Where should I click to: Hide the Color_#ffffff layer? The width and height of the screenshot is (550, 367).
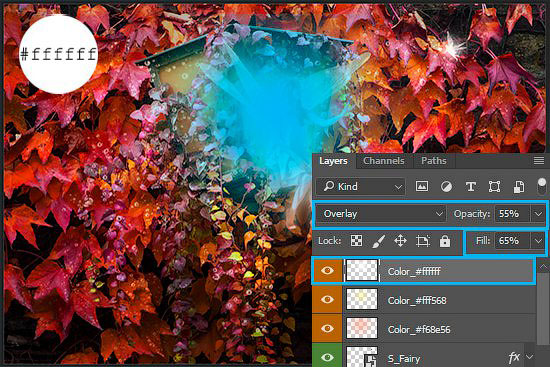(327, 271)
